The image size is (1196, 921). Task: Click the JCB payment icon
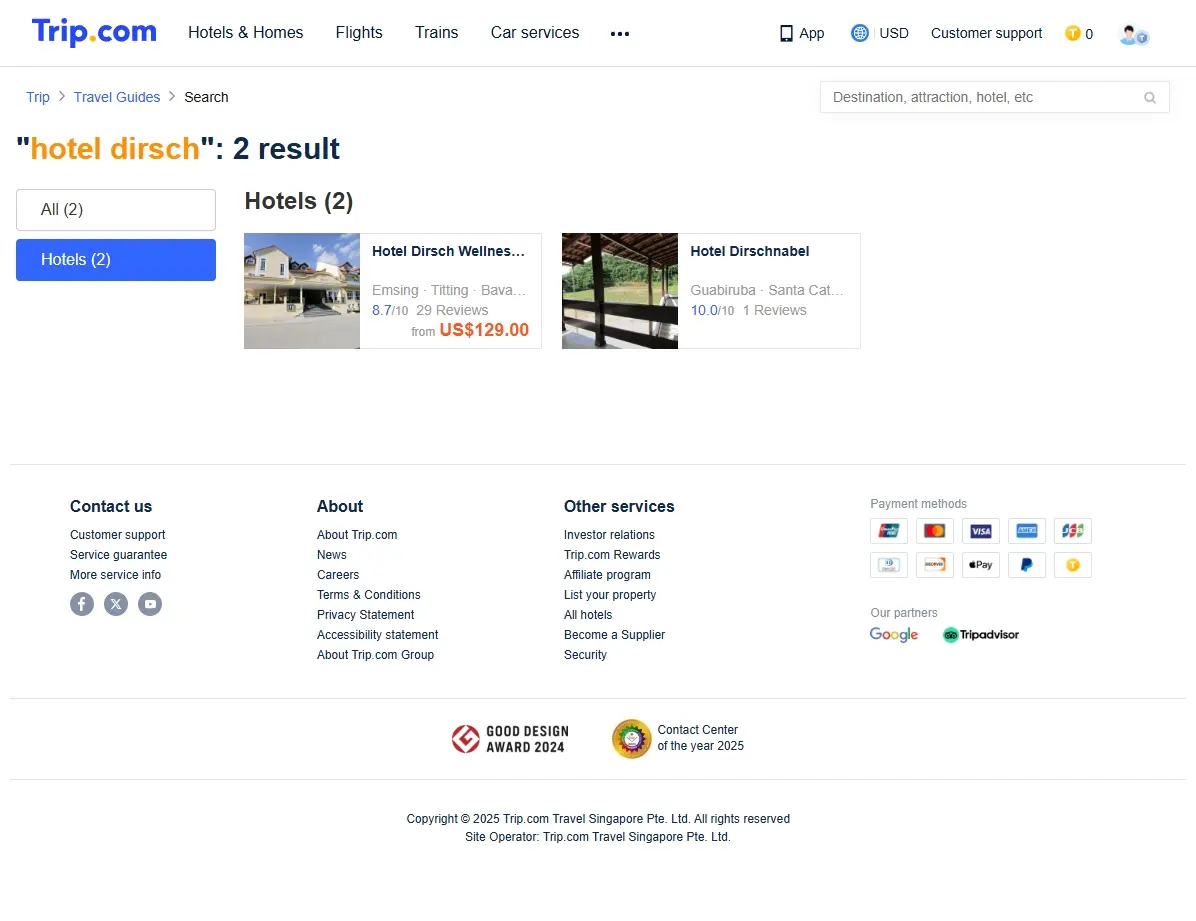[x=1072, y=530]
